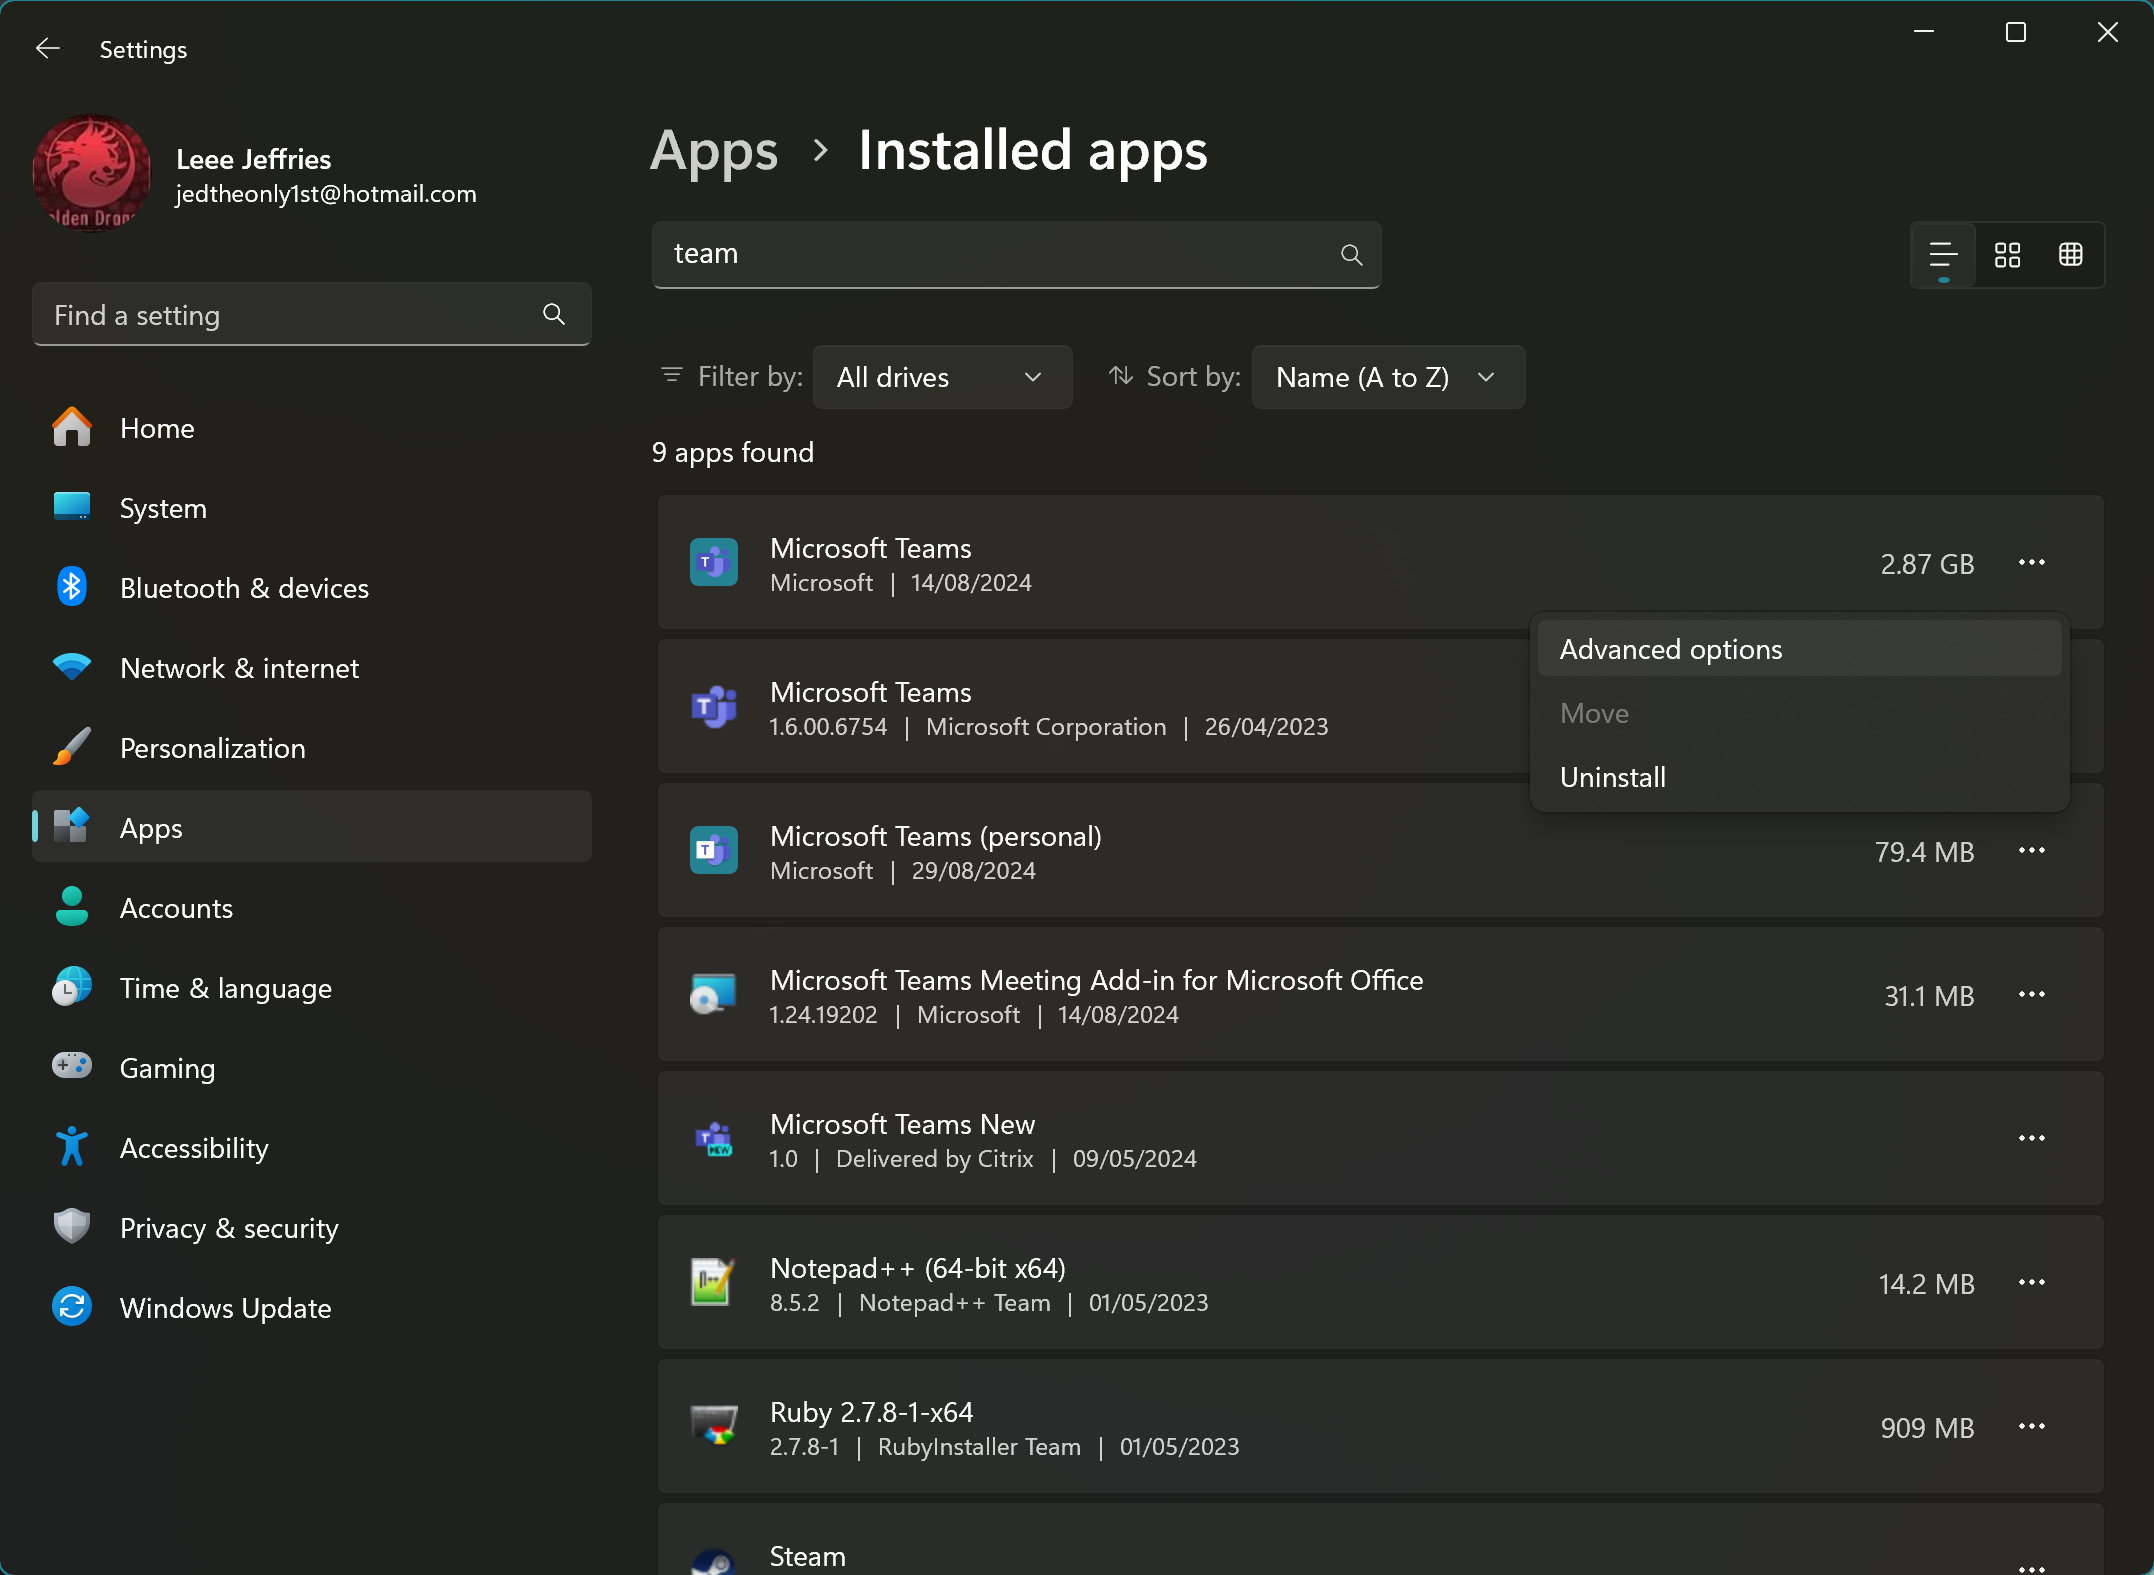Click the Find a setting search box
The width and height of the screenshot is (2154, 1575).
311,315
